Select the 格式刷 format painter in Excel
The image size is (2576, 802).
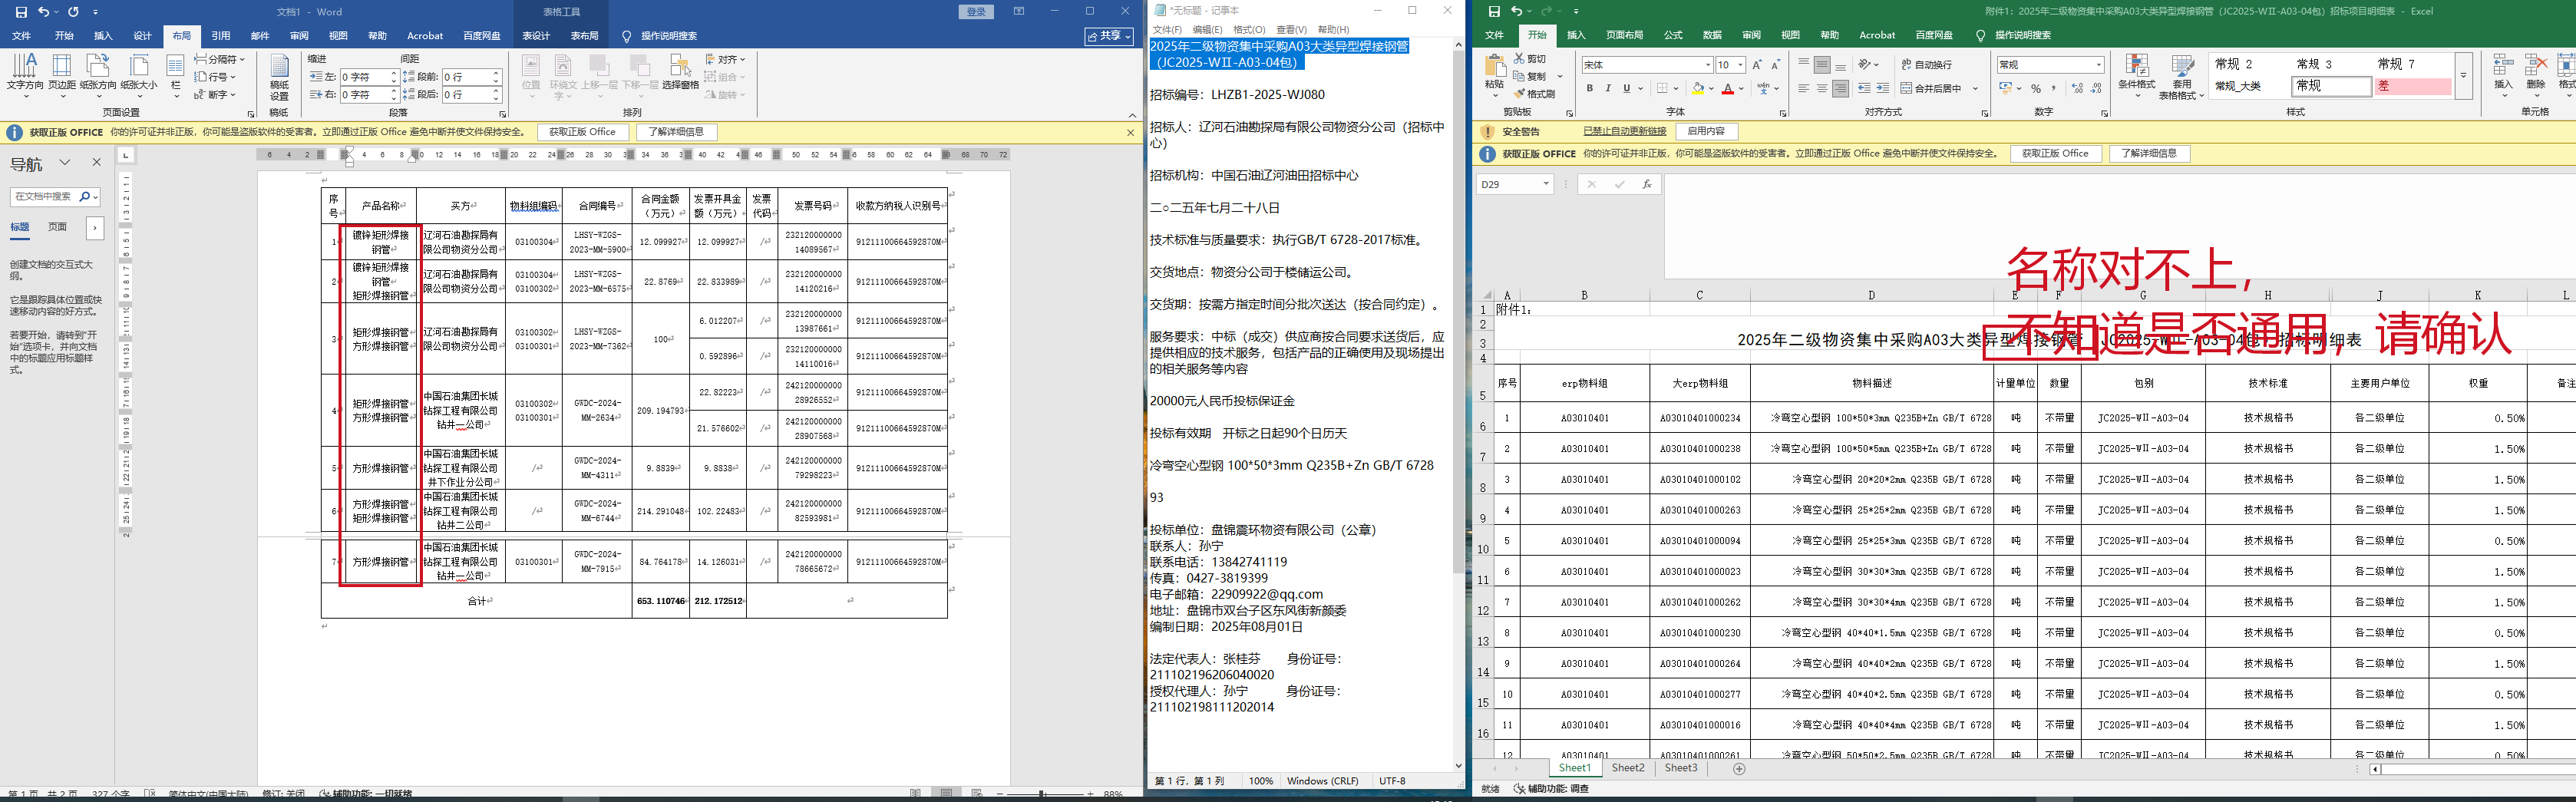[1534, 94]
